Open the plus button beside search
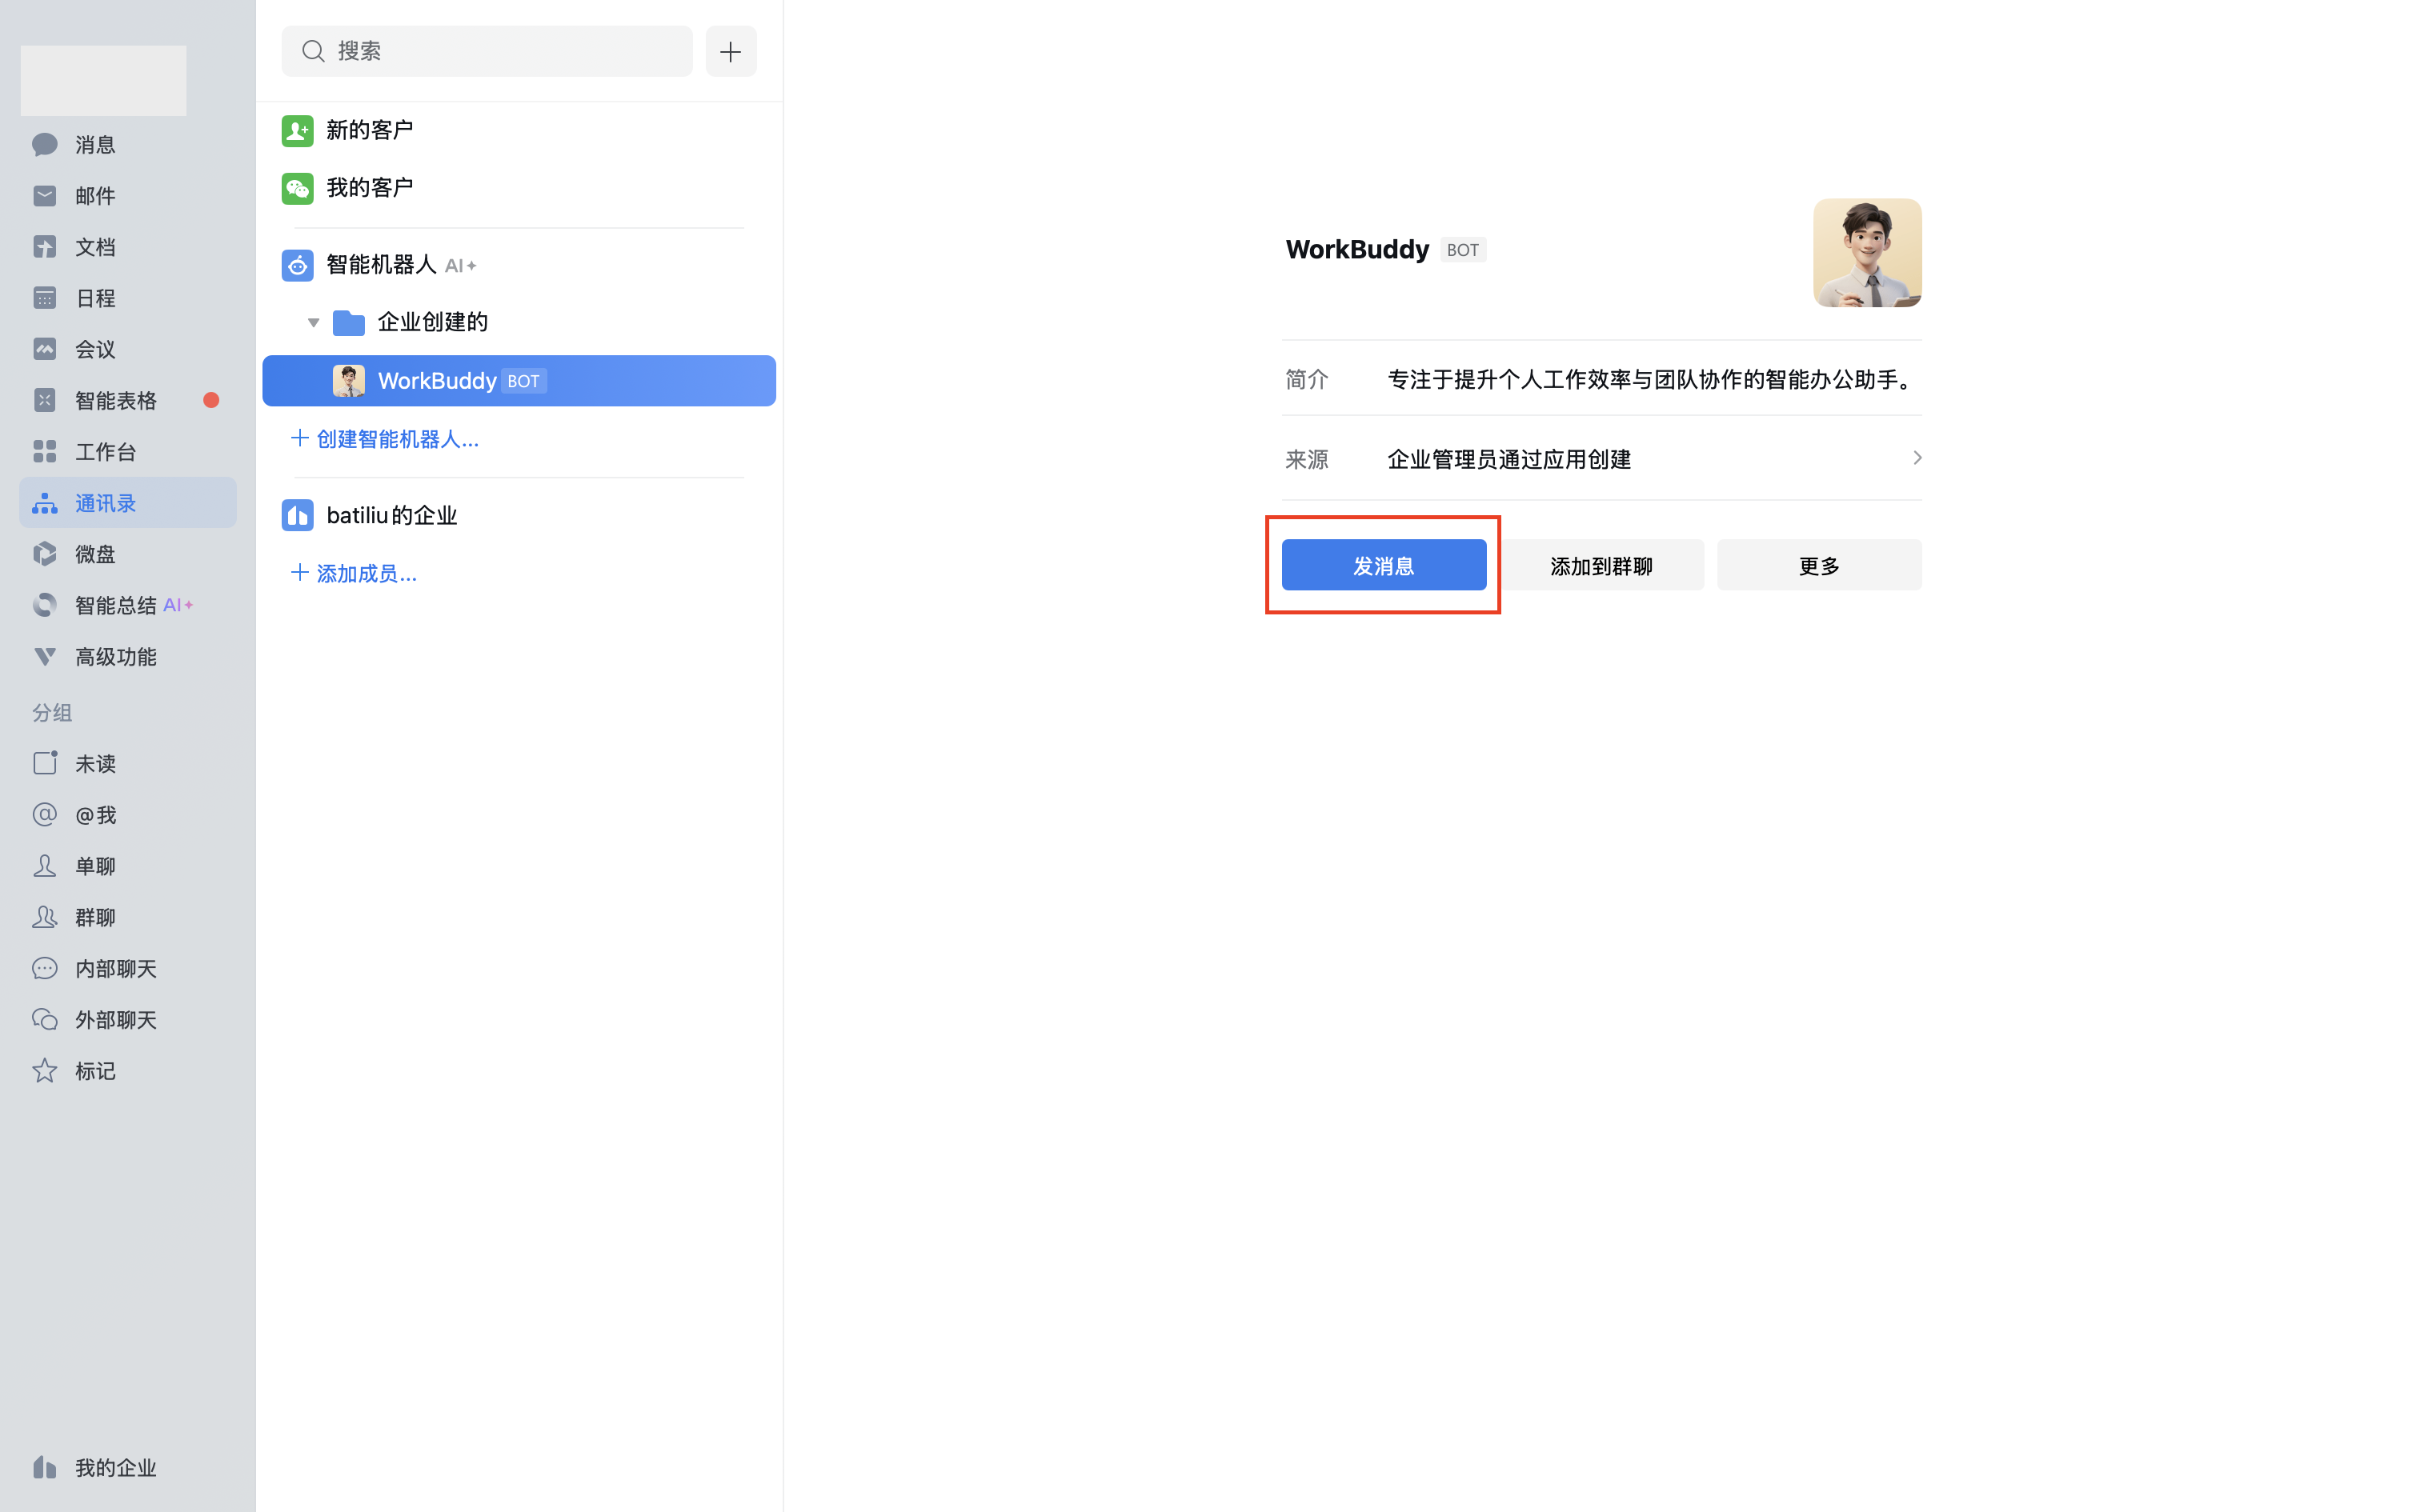The height and width of the screenshot is (1512, 2420). (730, 51)
